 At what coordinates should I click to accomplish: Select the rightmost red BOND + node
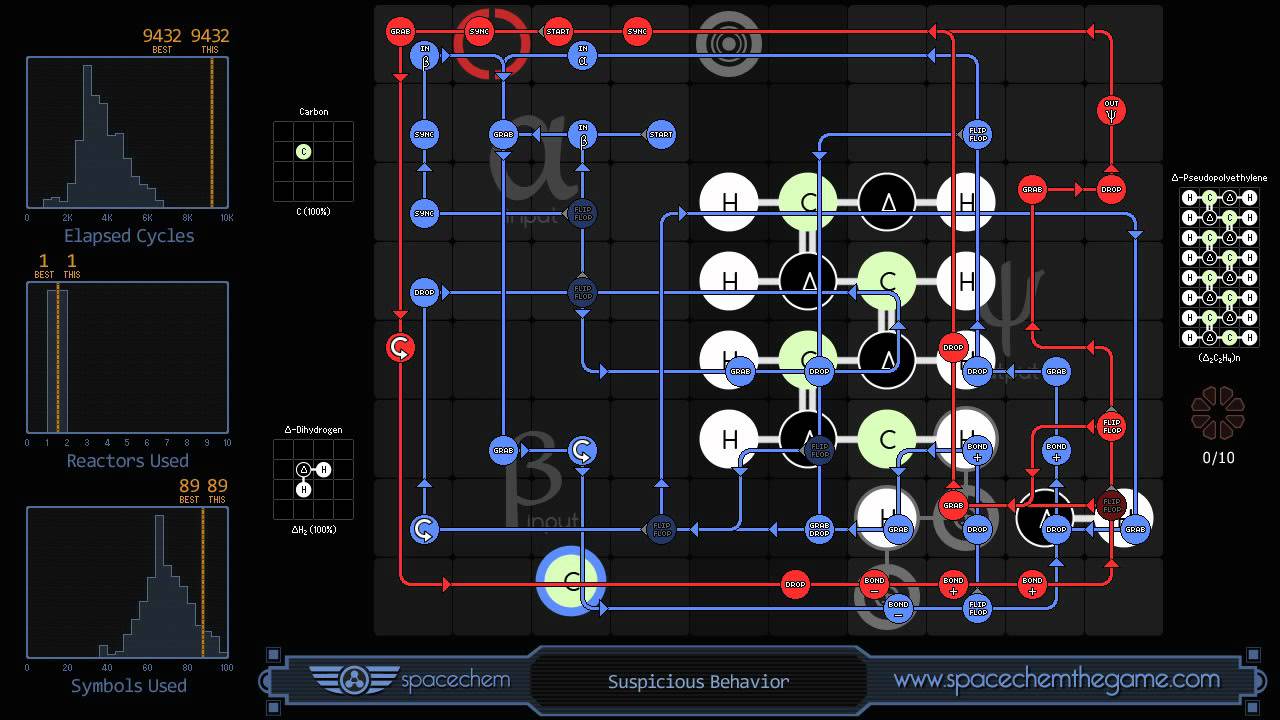[1032, 584]
